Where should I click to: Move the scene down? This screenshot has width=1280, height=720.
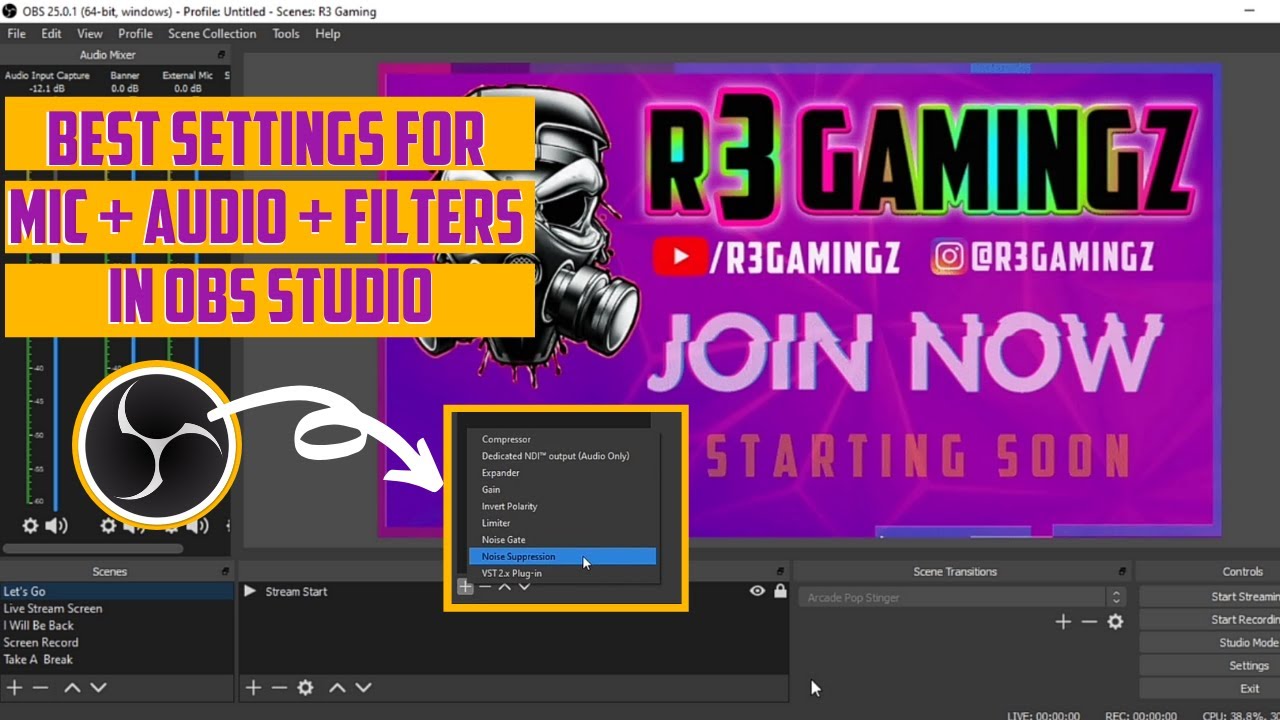tap(98, 687)
